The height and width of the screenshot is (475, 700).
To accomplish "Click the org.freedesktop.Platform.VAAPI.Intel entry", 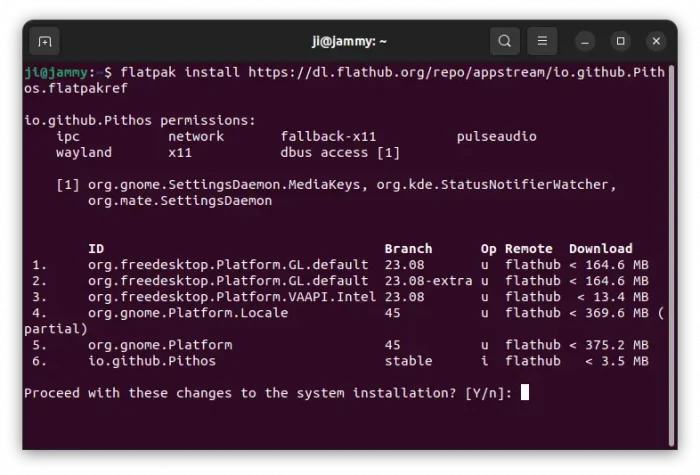I will tap(231, 297).
